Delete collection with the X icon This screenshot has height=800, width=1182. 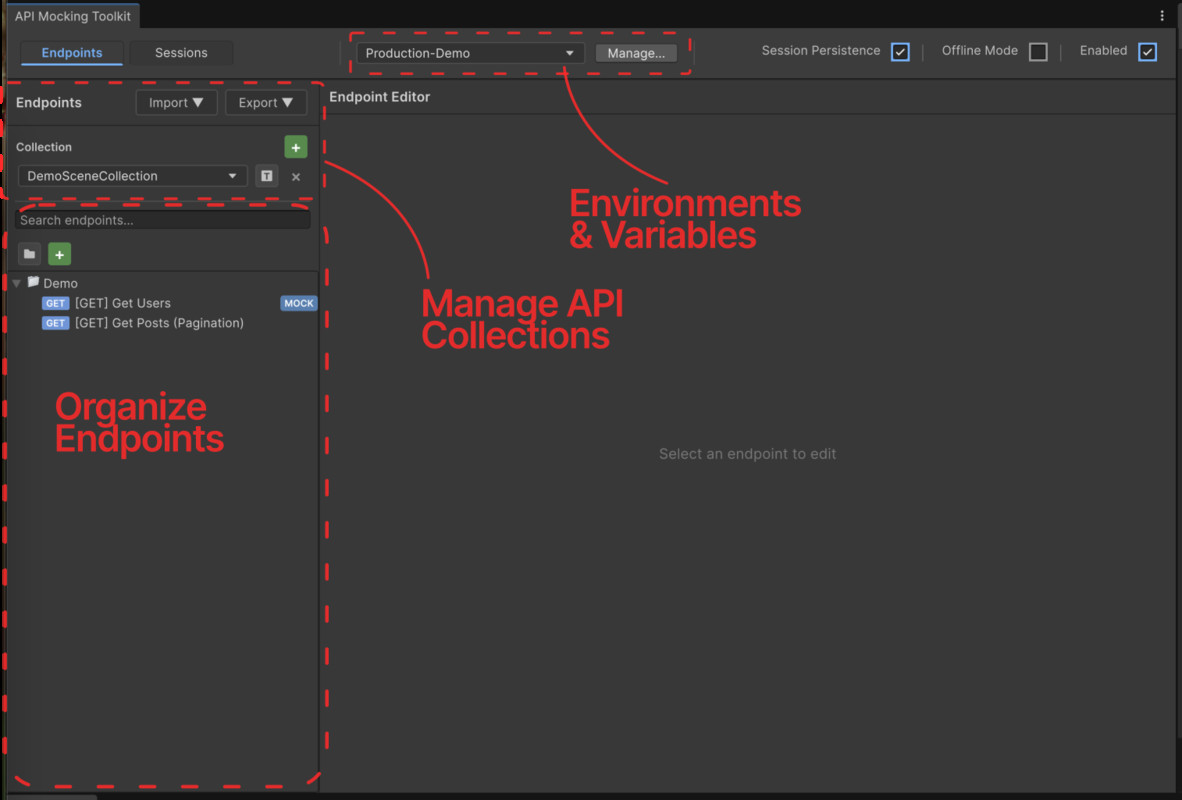[296, 176]
